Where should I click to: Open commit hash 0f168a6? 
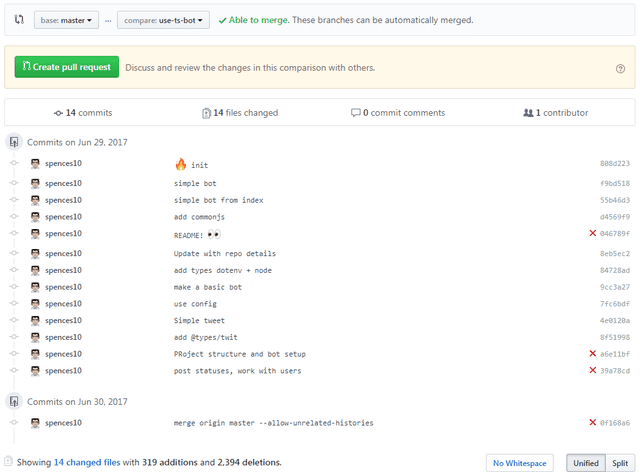point(615,423)
